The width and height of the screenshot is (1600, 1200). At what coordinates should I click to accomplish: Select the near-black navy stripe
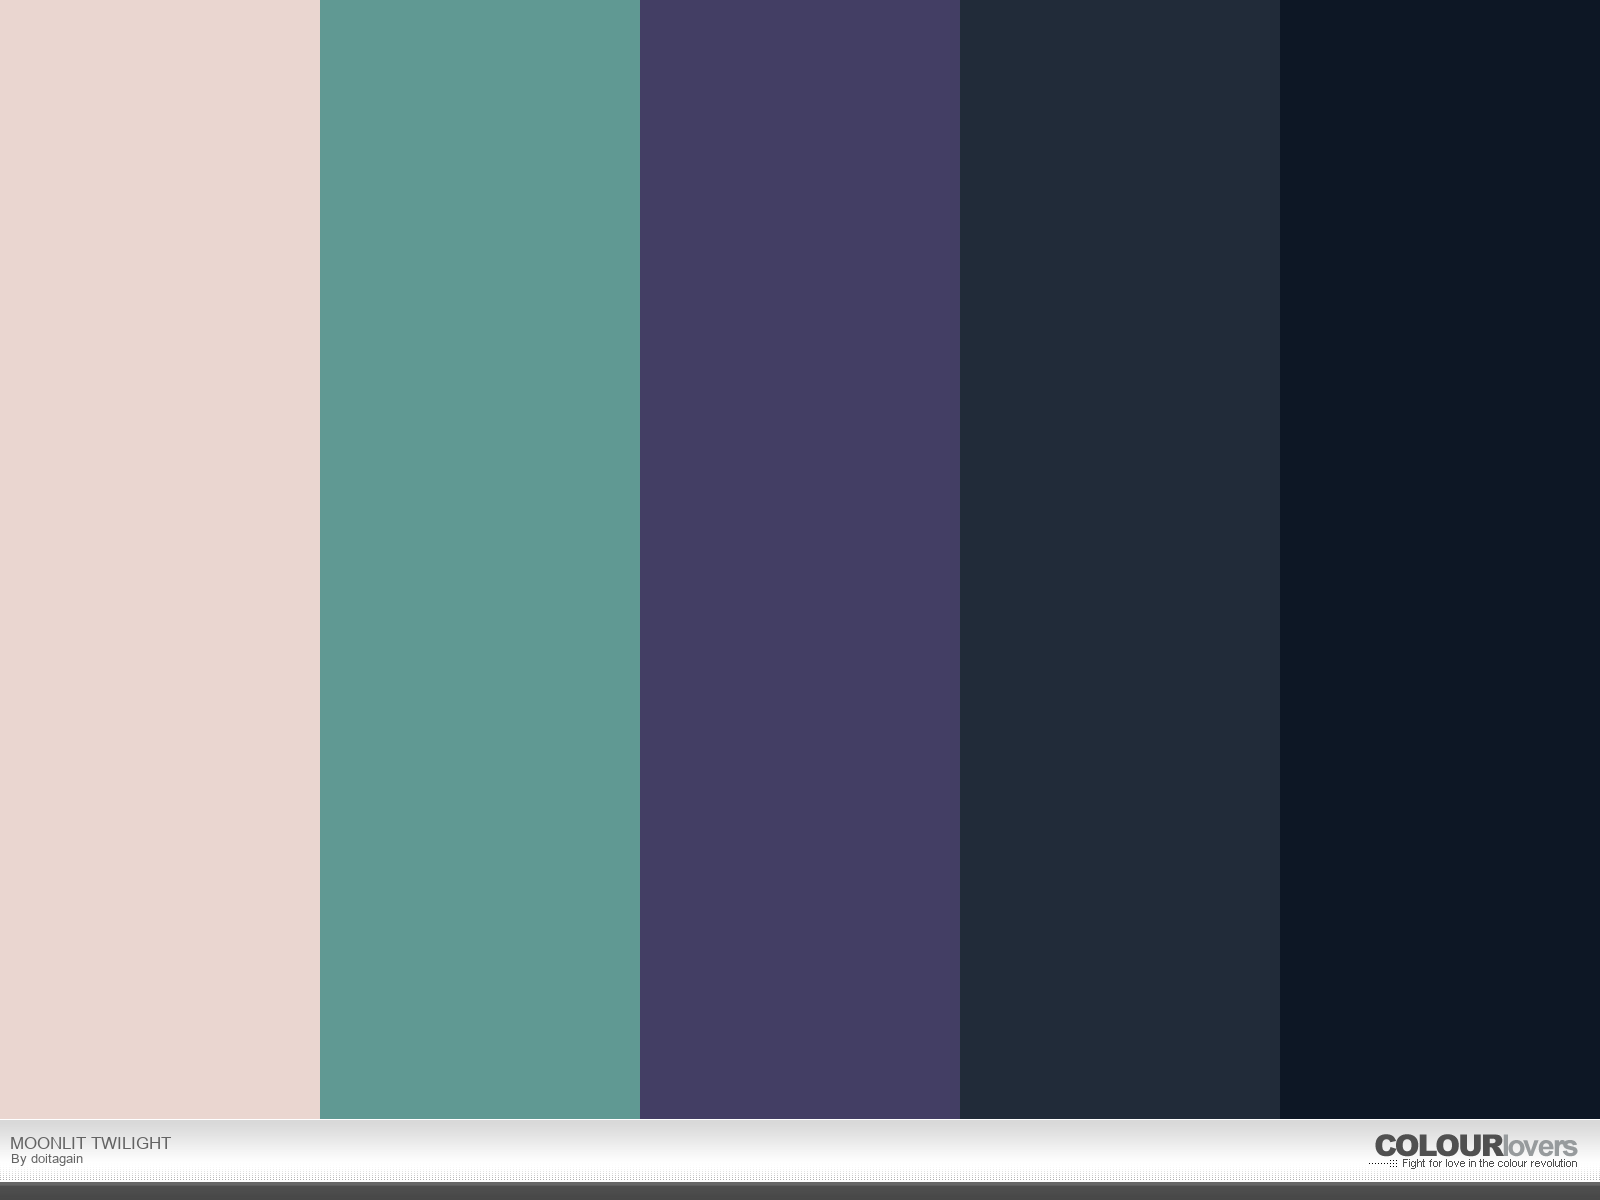tap(1440, 559)
